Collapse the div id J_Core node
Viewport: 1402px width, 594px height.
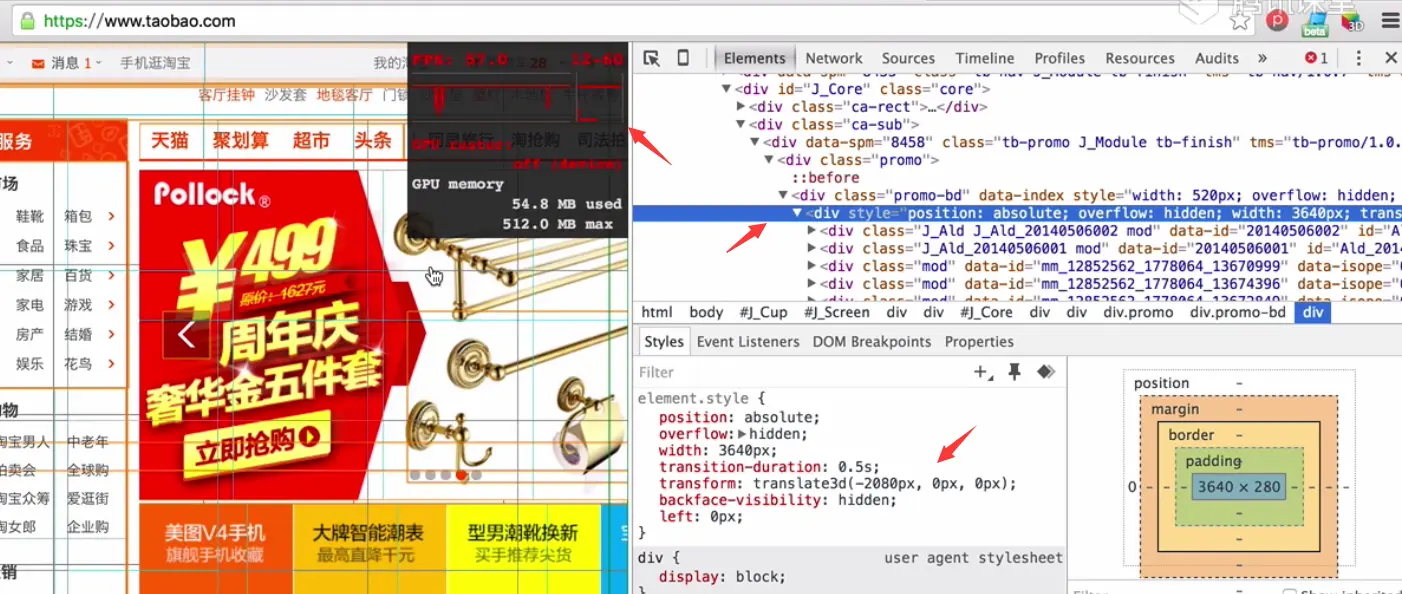point(727,89)
